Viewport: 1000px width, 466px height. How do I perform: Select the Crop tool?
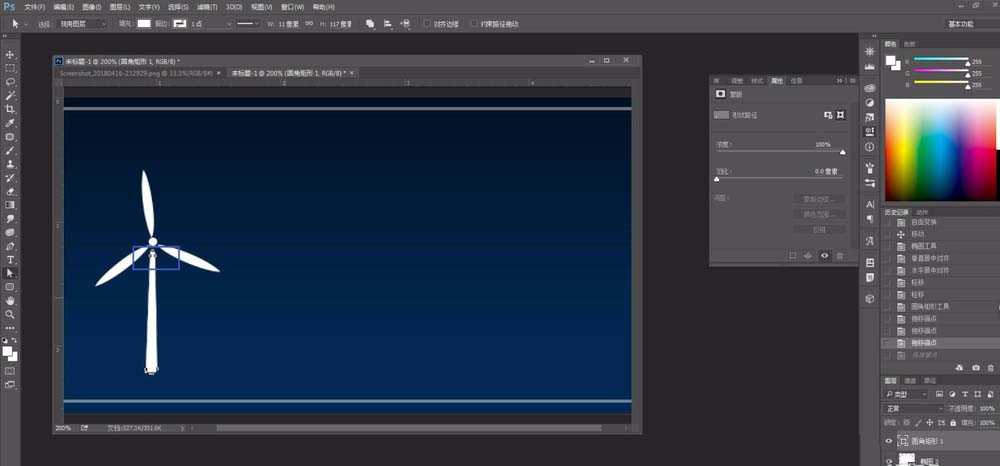(11, 109)
